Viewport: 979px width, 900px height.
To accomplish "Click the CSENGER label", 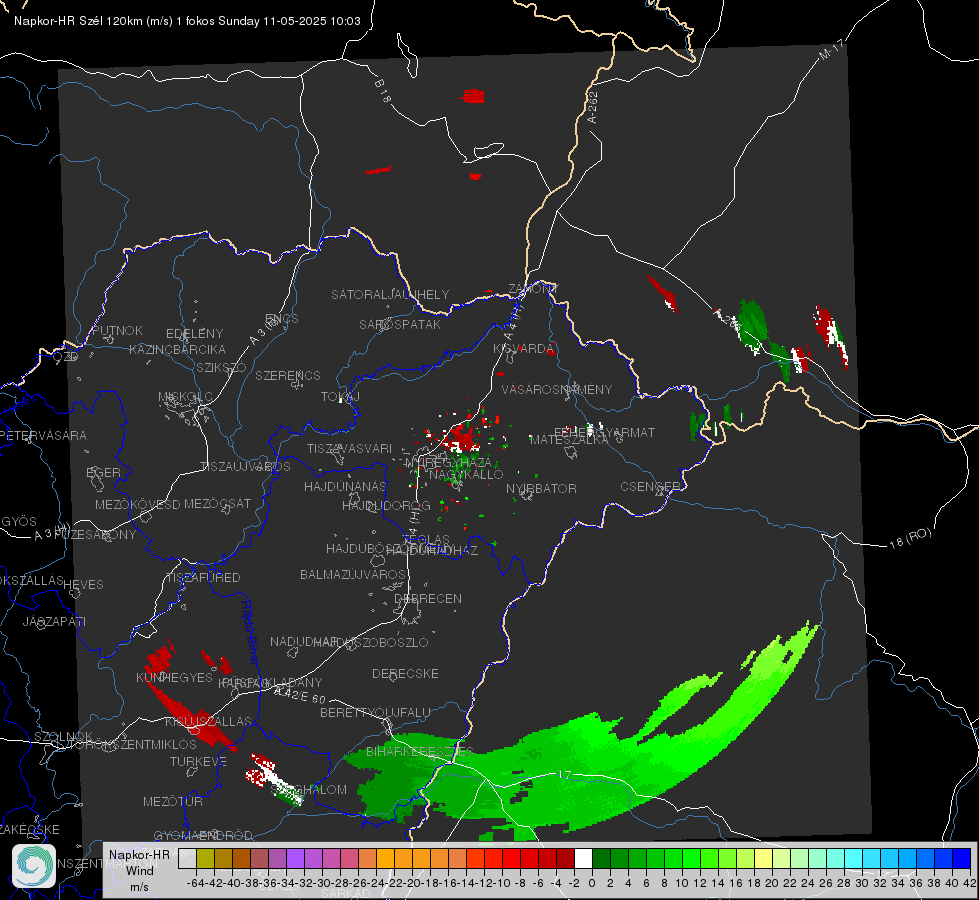I will pos(651,486).
